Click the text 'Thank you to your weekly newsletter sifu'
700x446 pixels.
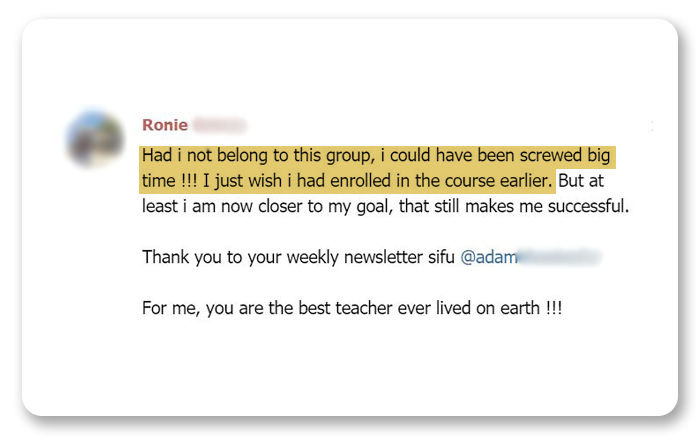pos(298,258)
